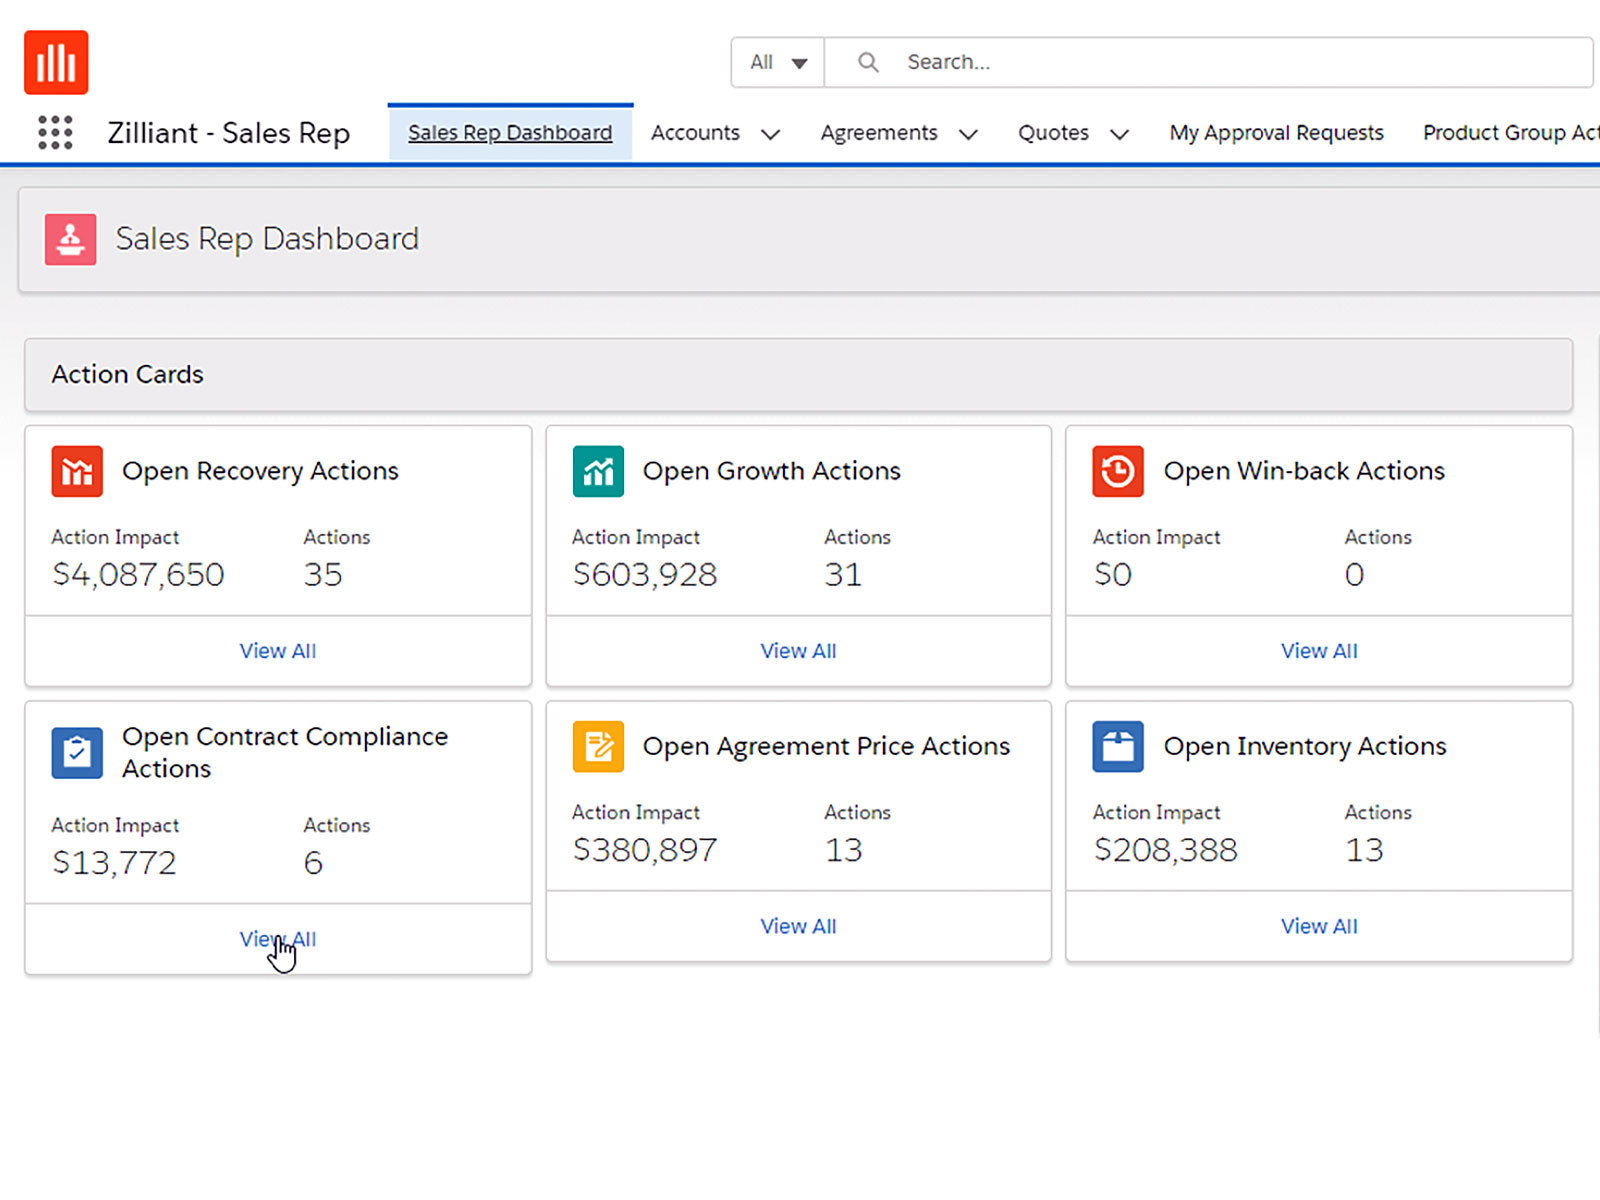The height and width of the screenshot is (1200, 1600).
Task: Click the Open Recovery Actions card icon
Action: point(77,471)
